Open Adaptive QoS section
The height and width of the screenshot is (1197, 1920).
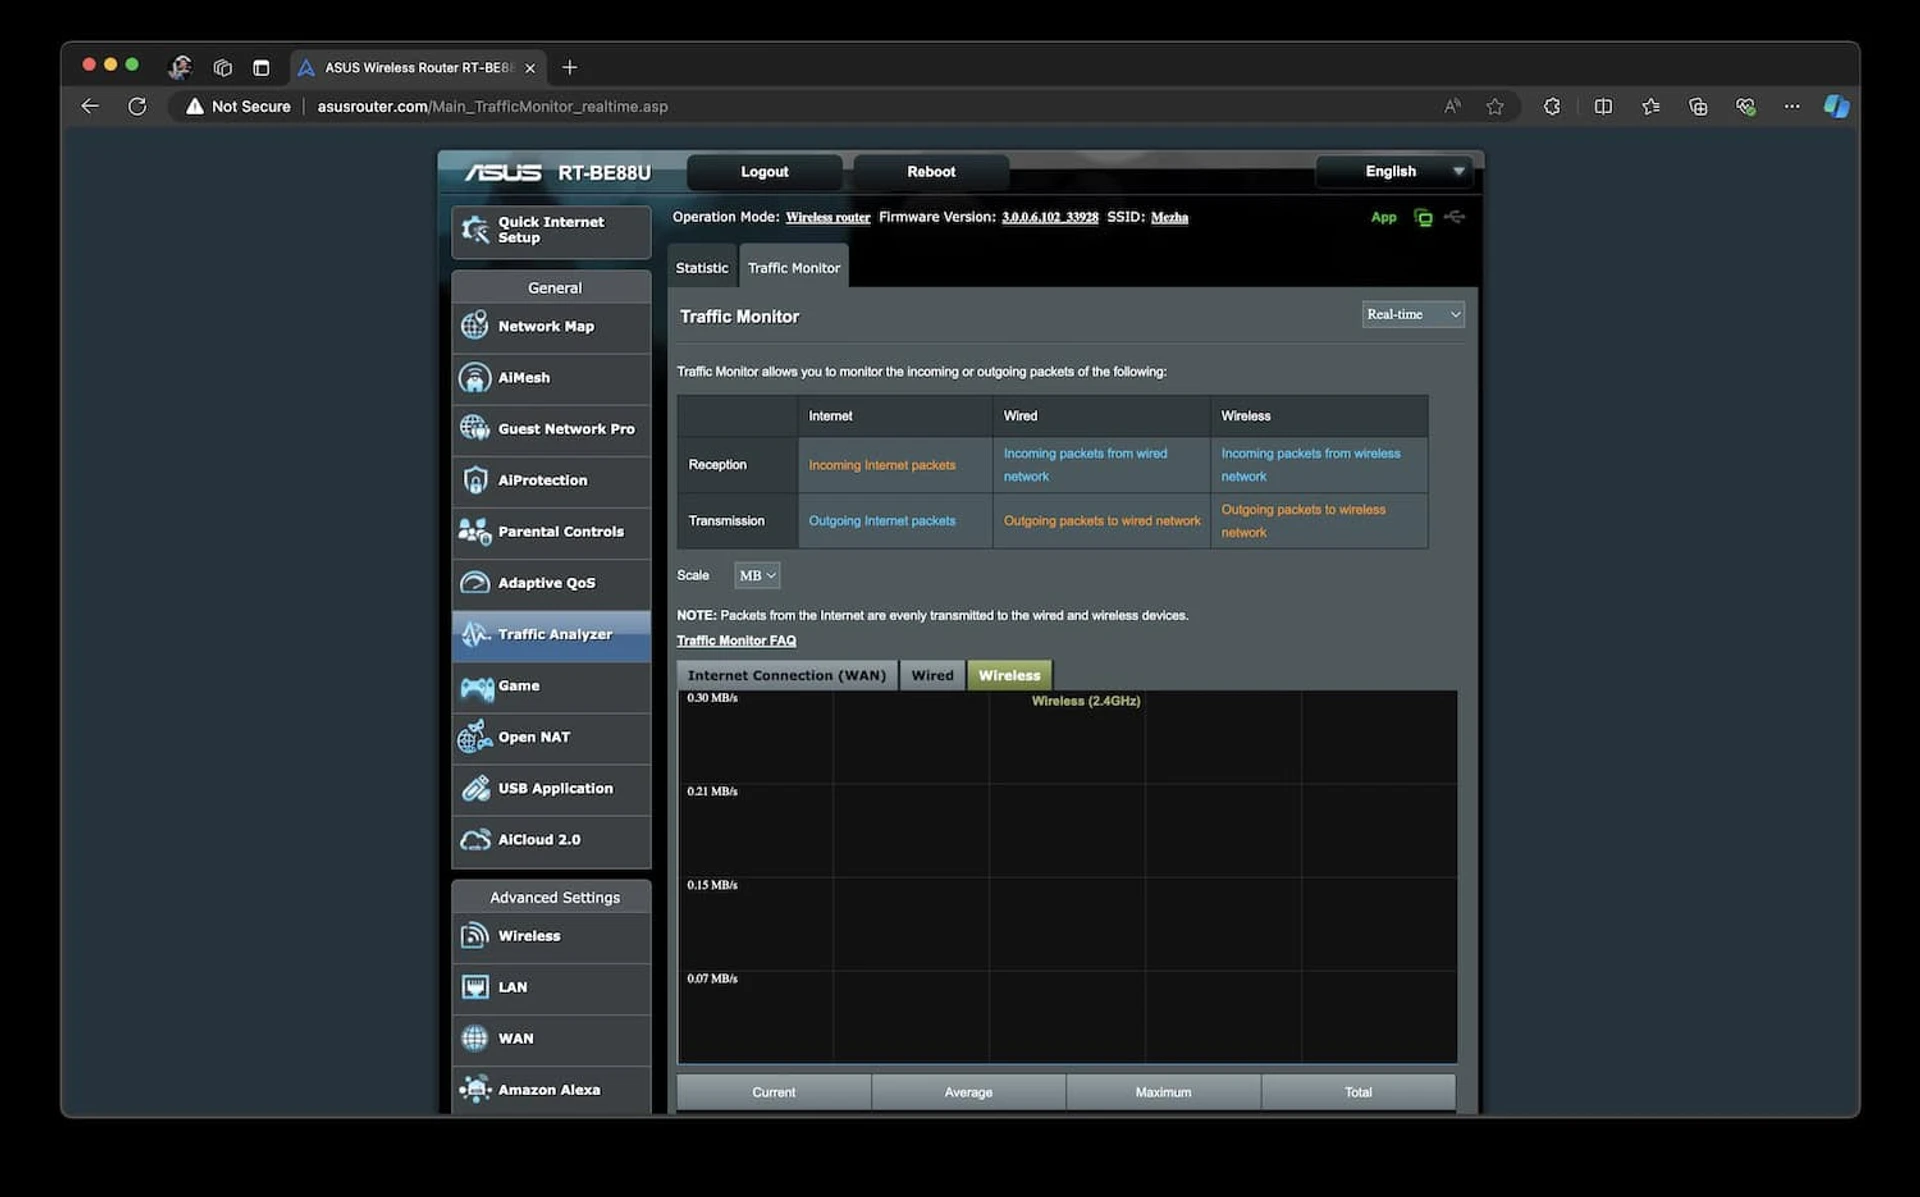click(551, 583)
